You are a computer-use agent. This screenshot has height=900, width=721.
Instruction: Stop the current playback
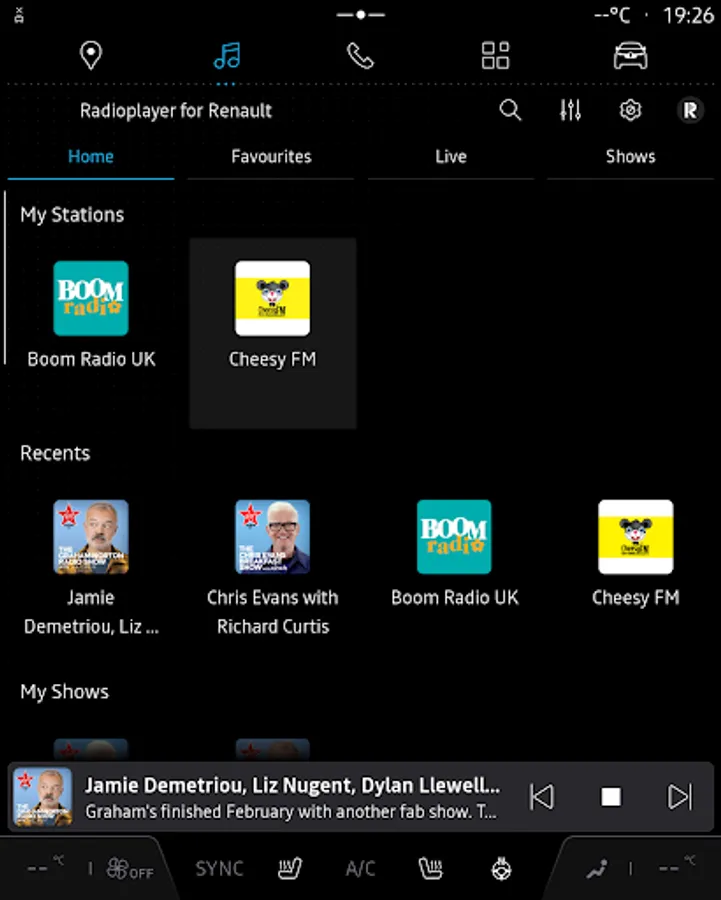click(611, 797)
